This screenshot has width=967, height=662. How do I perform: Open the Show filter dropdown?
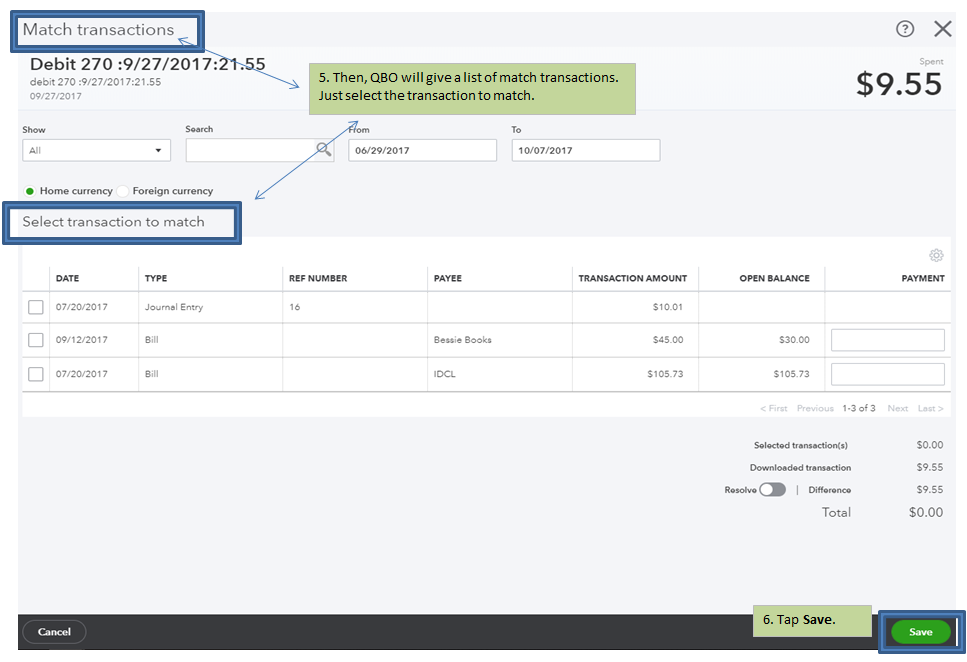coord(96,150)
